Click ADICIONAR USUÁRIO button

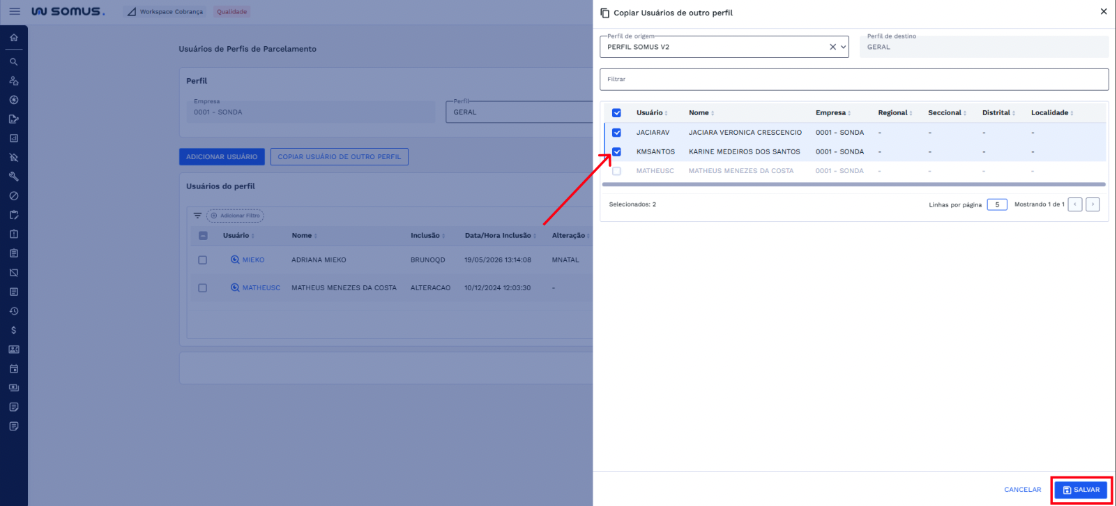tap(222, 157)
